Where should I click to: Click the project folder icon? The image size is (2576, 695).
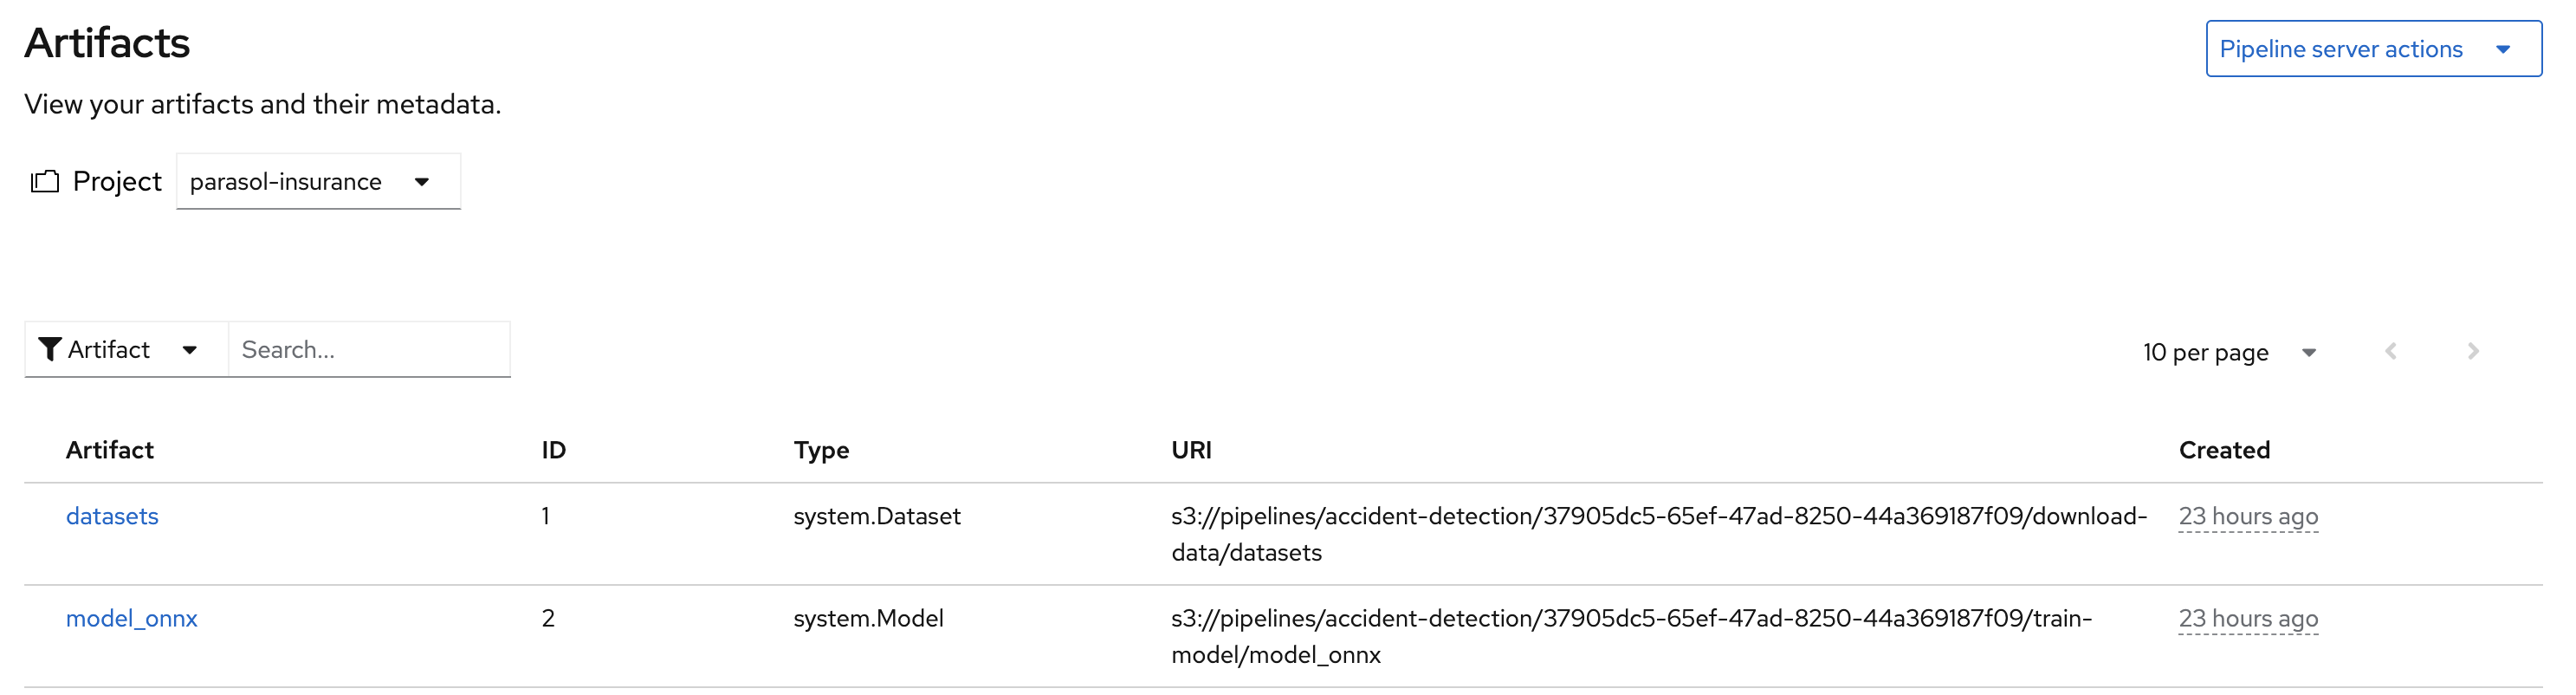[45, 181]
